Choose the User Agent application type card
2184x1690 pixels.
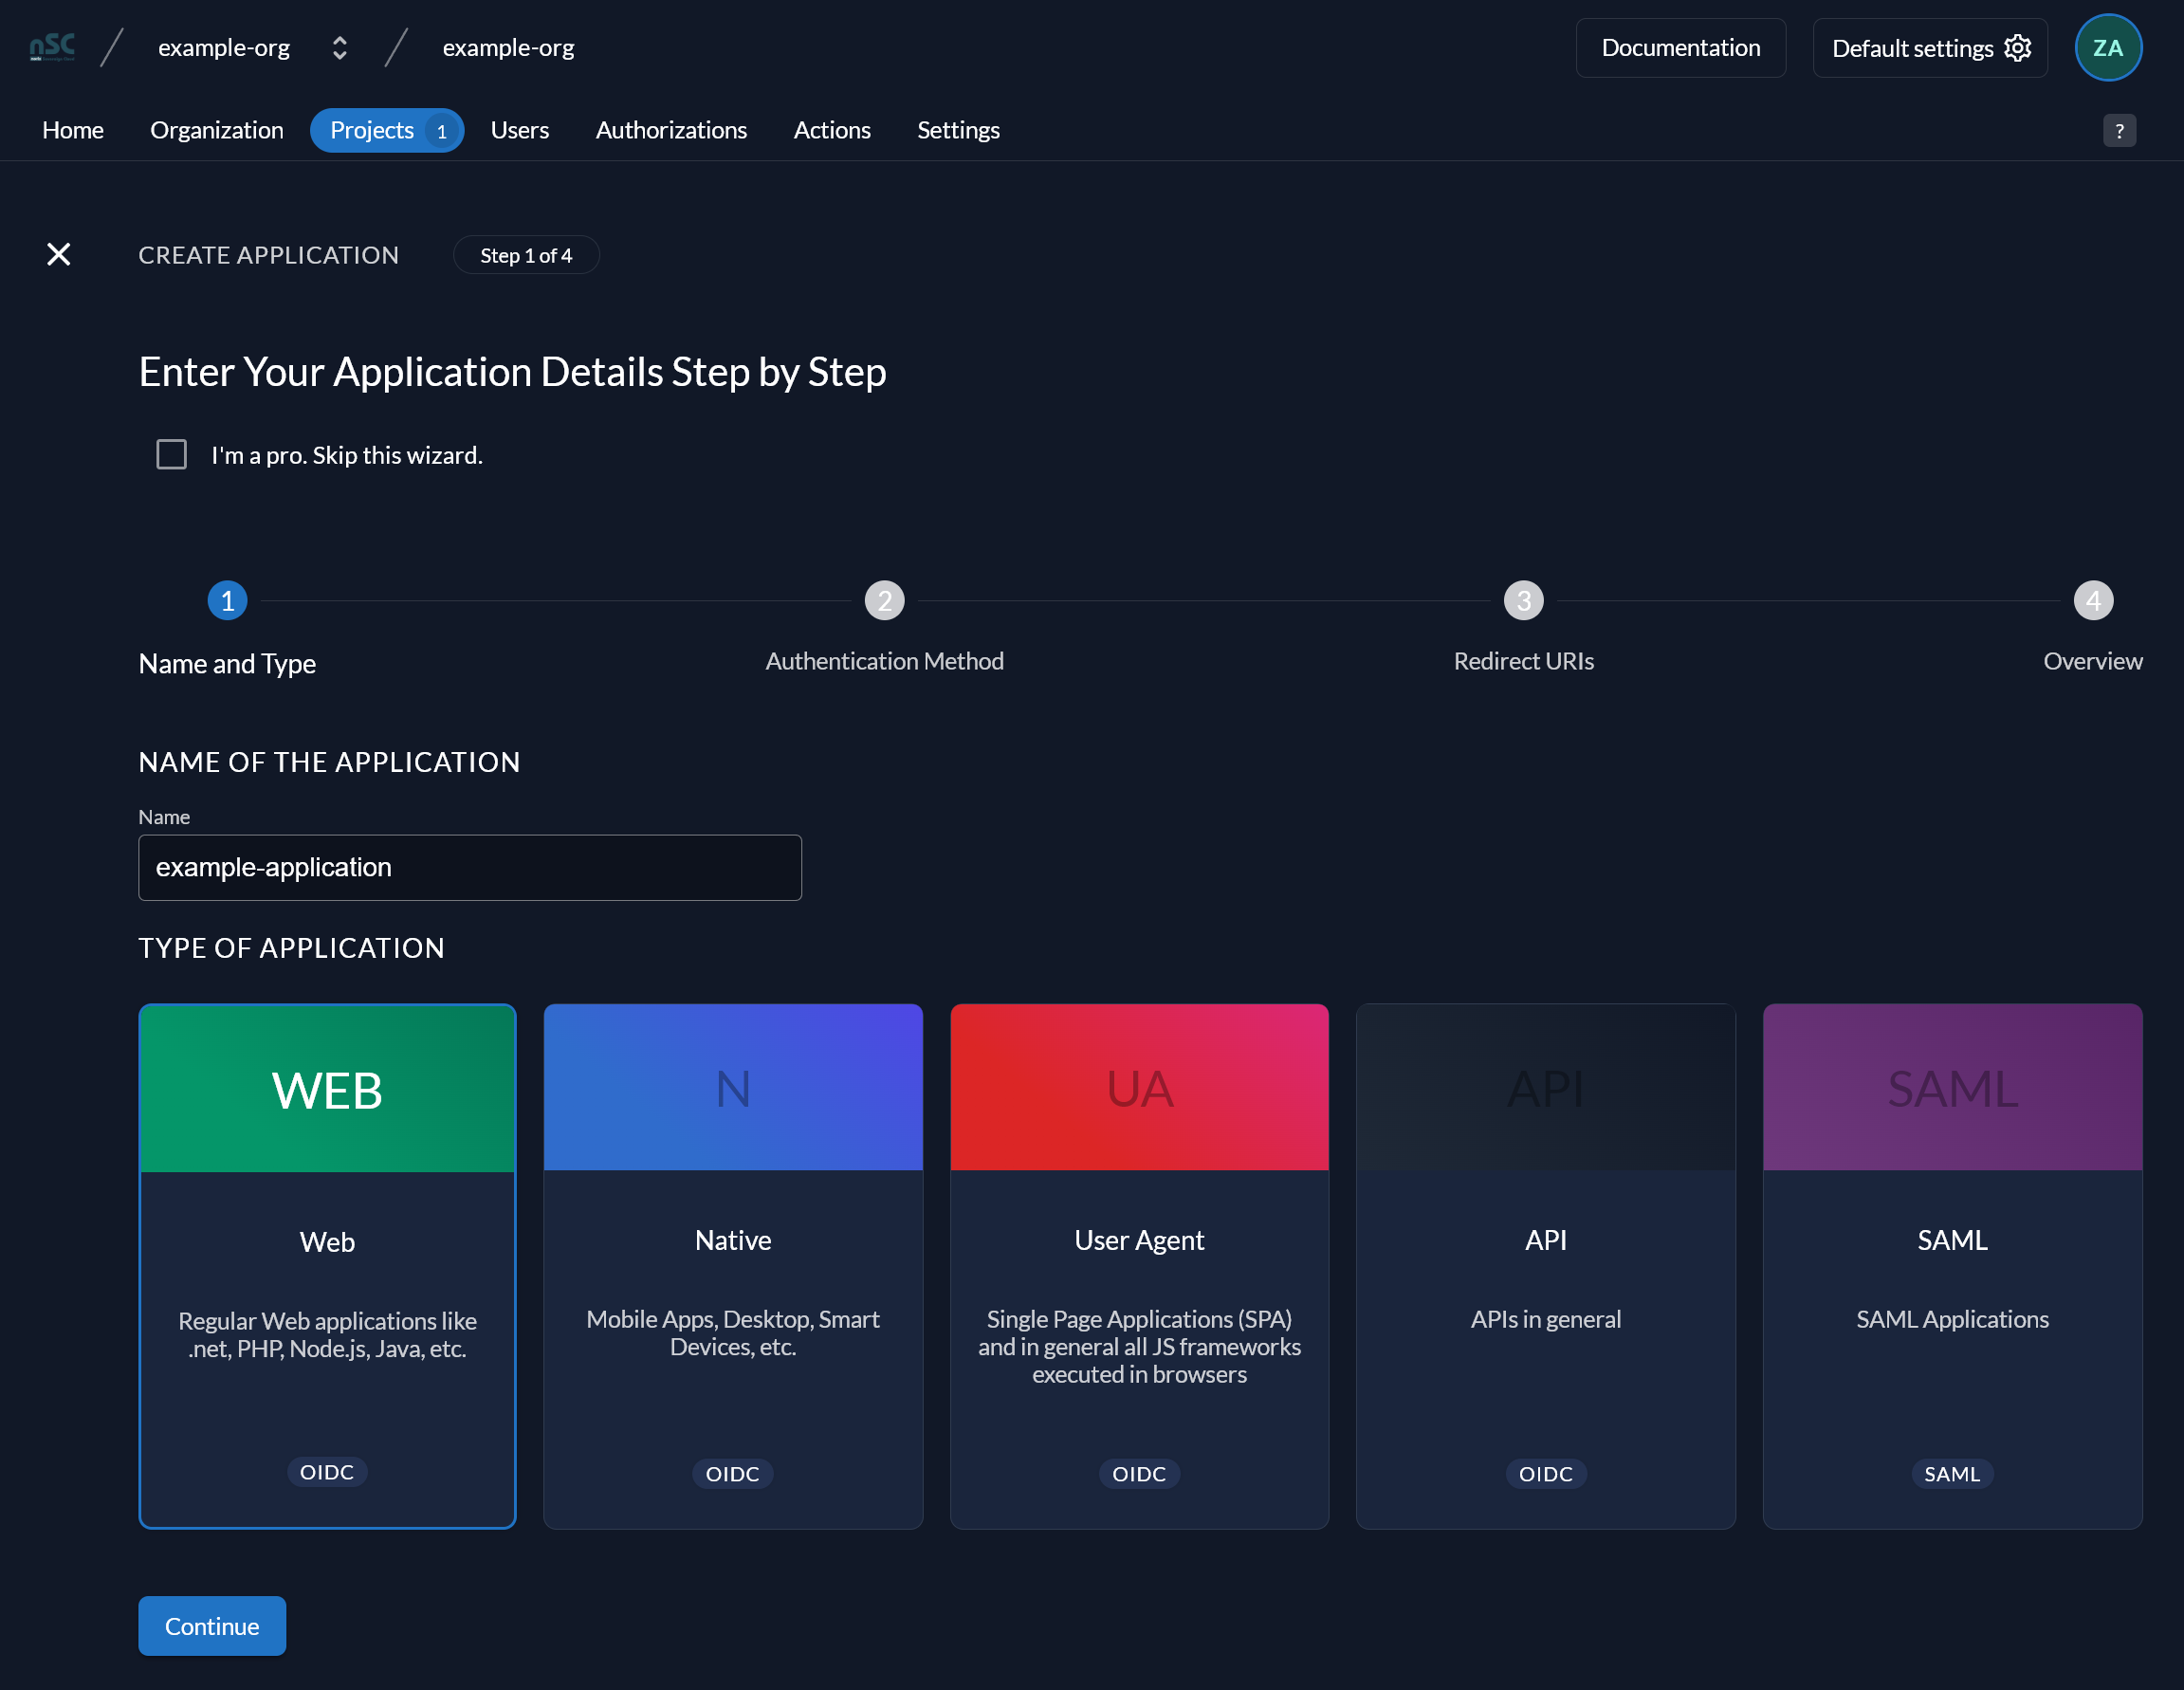1139,1265
